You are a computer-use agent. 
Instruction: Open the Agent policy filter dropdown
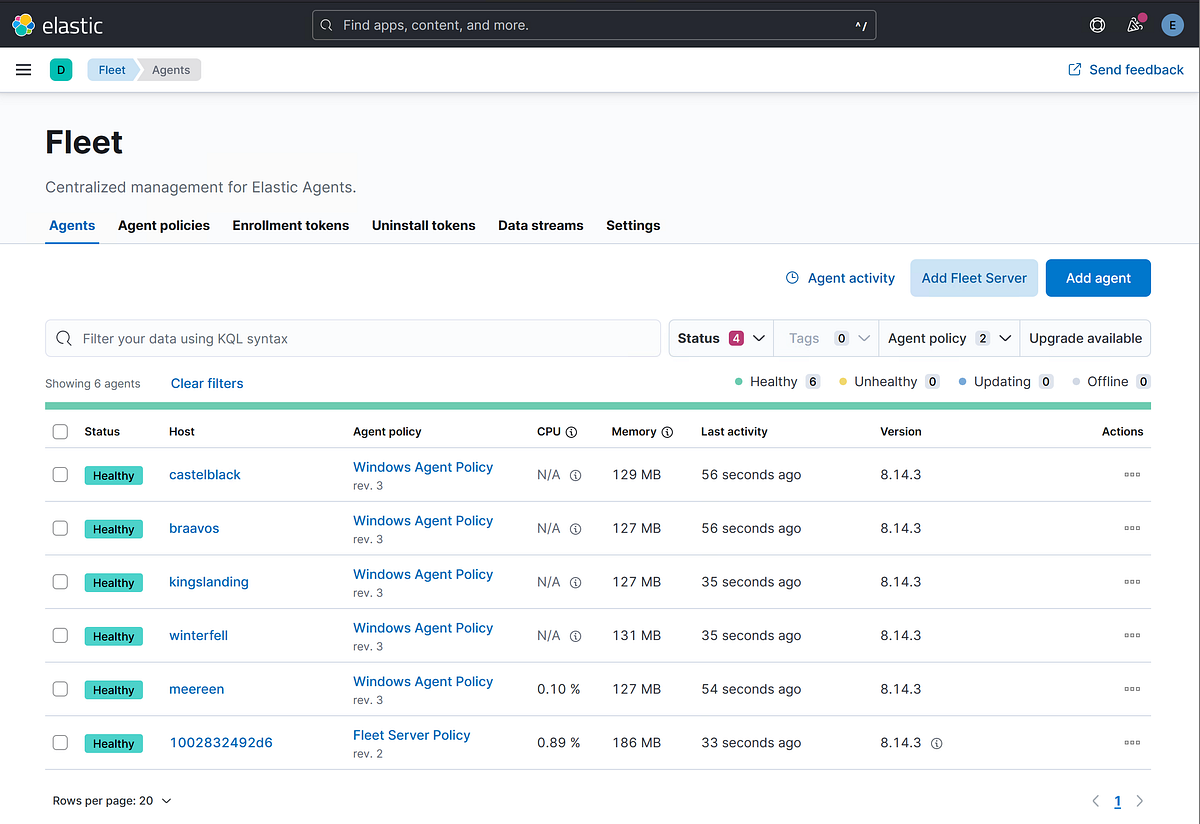pos(948,338)
